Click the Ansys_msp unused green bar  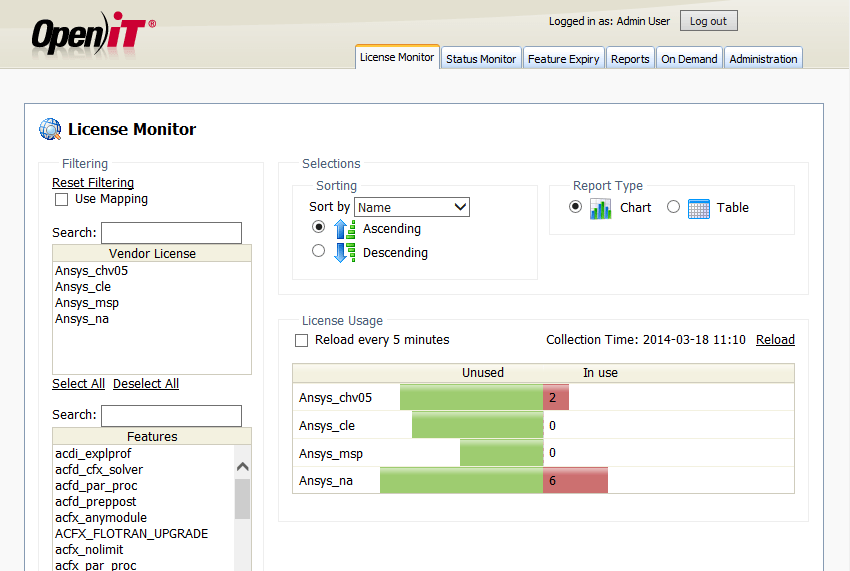coord(501,453)
